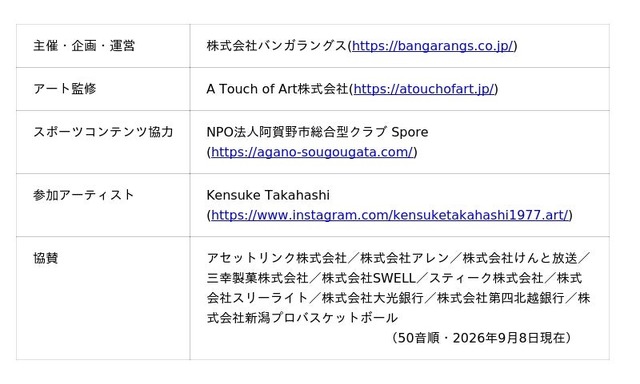Follow the agano-sougougata.com link
This screenshot has width=640, height=384.
click(312, 152)
